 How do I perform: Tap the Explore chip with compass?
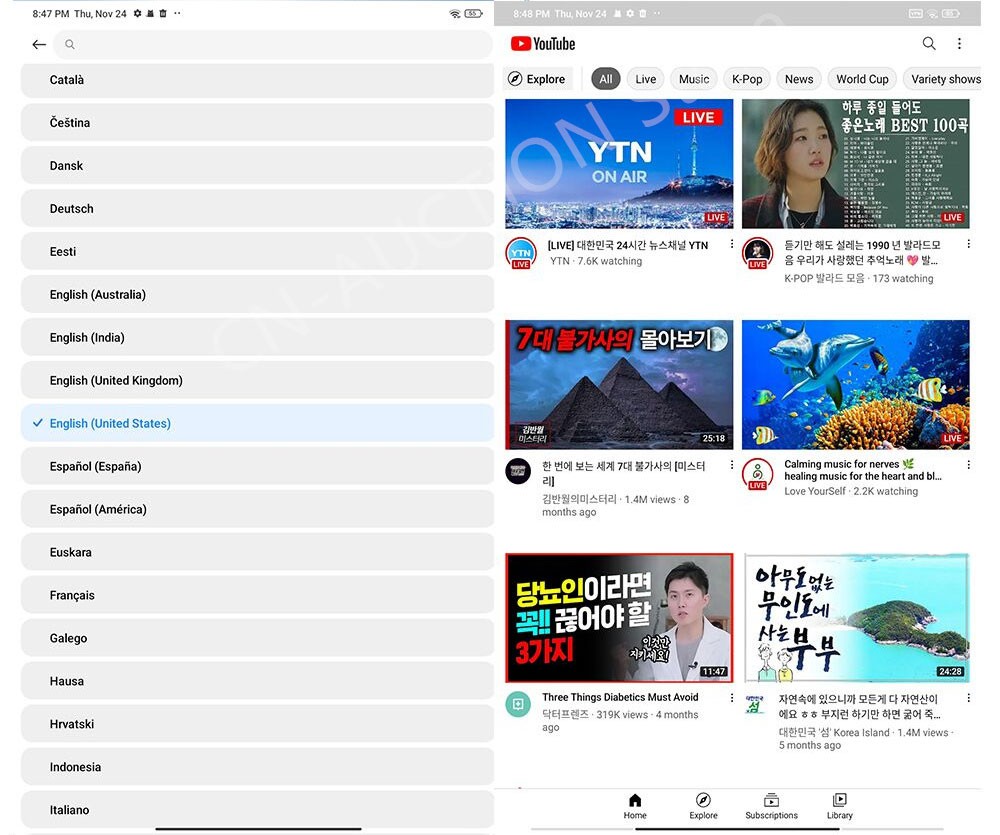pos(537,79)
